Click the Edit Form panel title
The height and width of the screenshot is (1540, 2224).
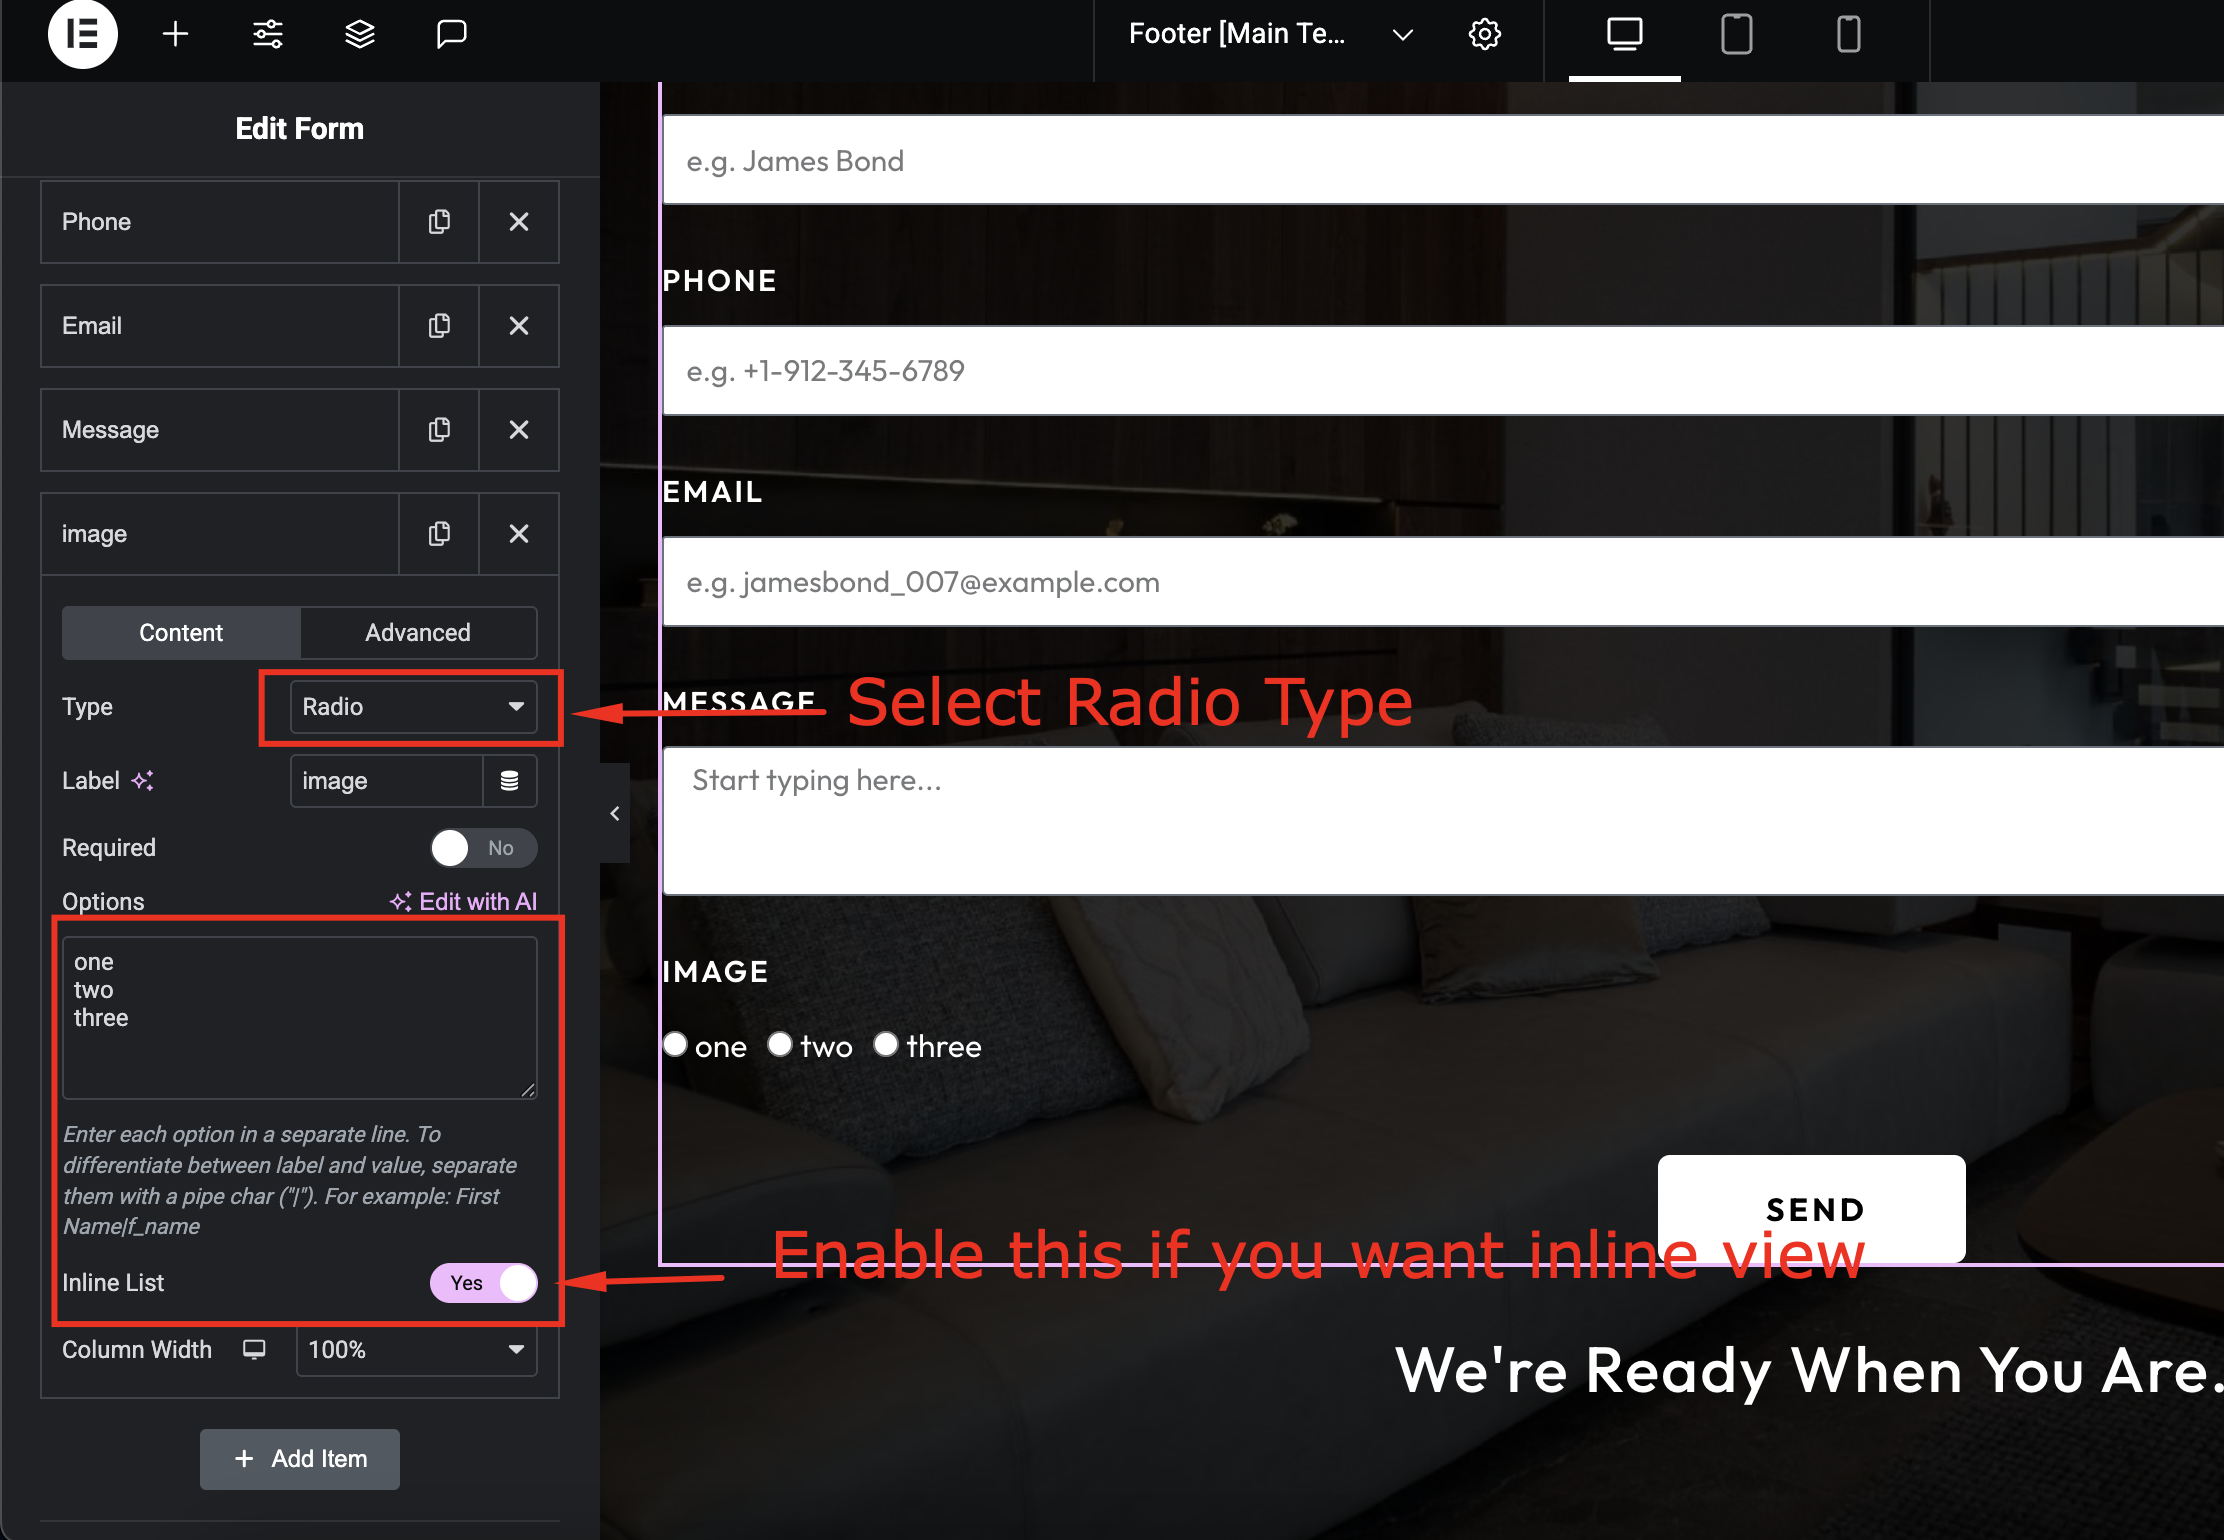coord(299,128)
